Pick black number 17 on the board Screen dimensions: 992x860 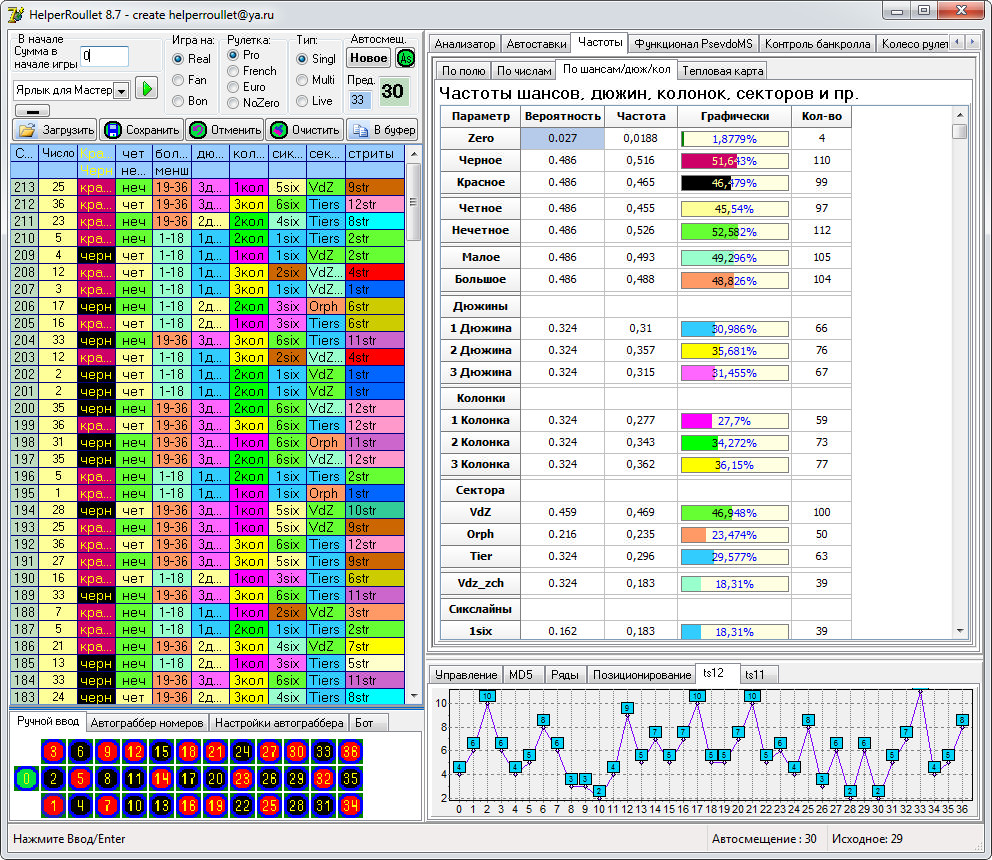(x=188, y=778)
